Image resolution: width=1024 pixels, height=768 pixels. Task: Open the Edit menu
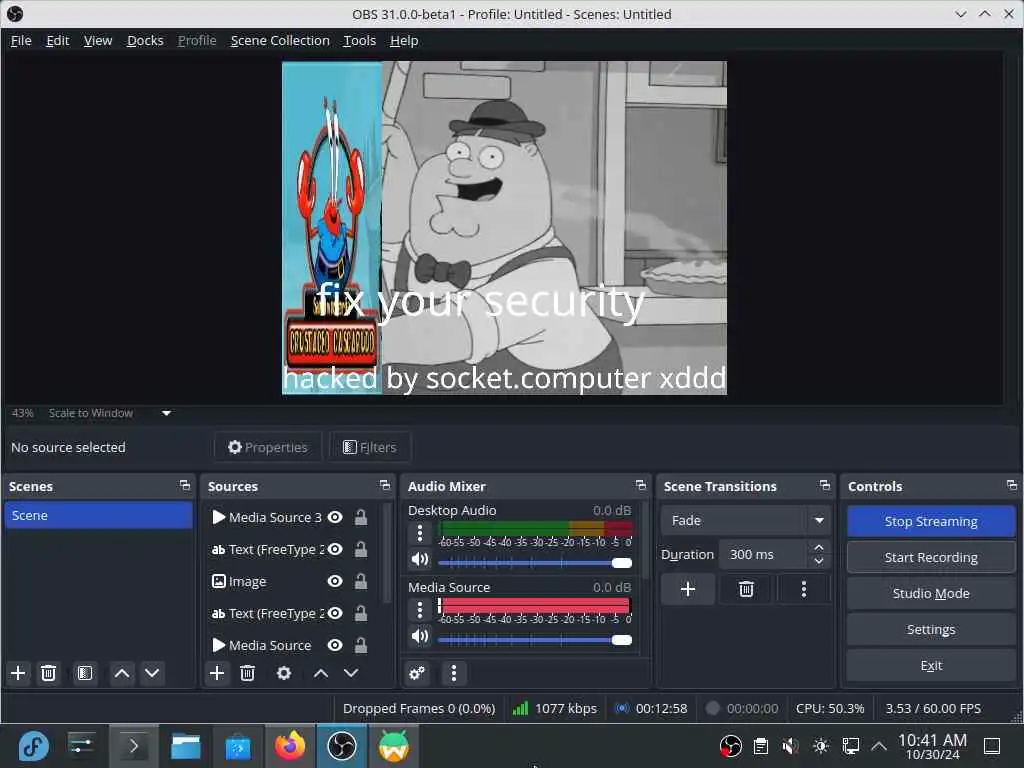57,40
